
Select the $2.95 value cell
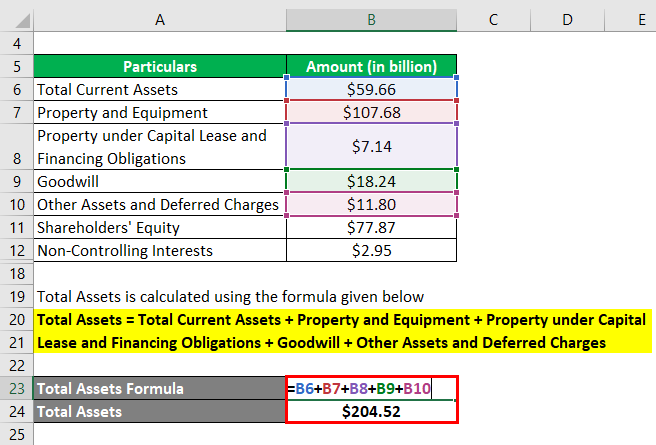(x=372, y=251)
